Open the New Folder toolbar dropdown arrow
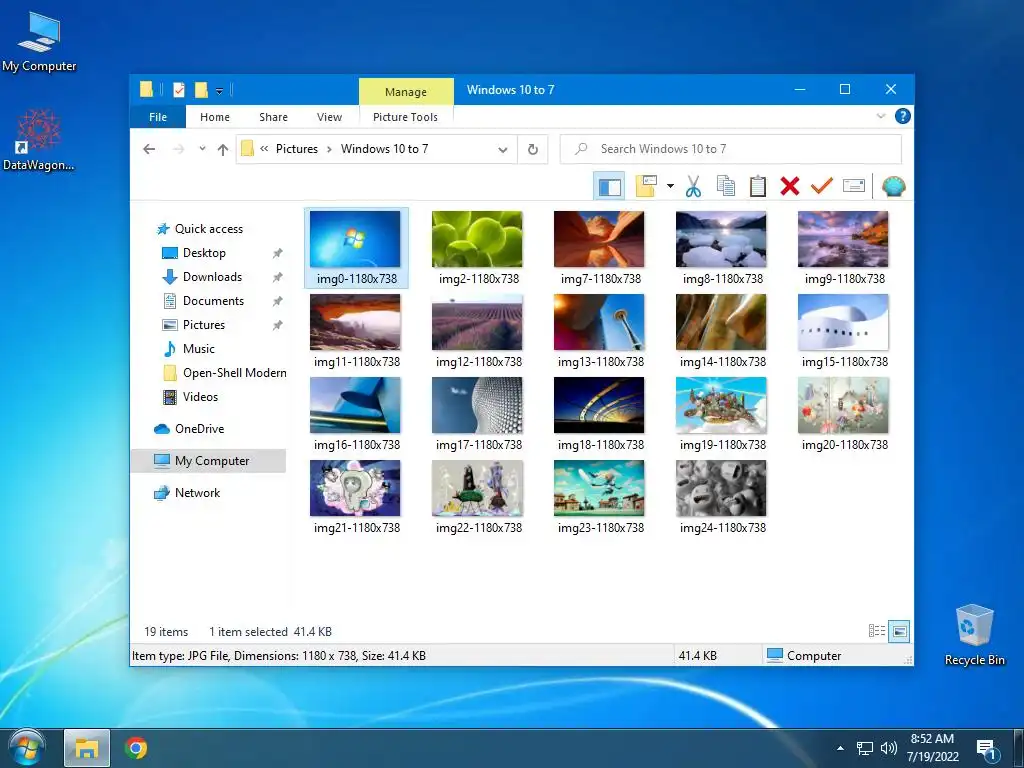 tap(670, 187)
